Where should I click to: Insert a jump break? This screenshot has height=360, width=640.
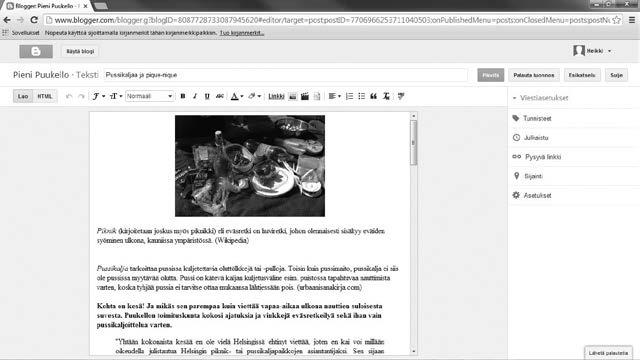coord(317,96)
